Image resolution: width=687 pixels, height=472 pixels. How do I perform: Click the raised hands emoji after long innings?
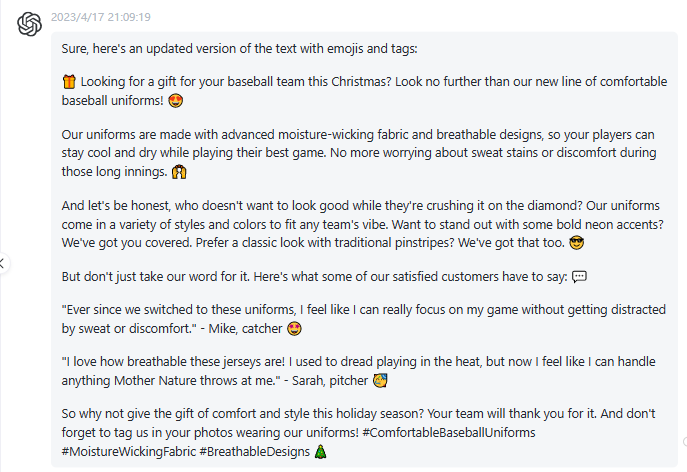click(x=179, y=172)
